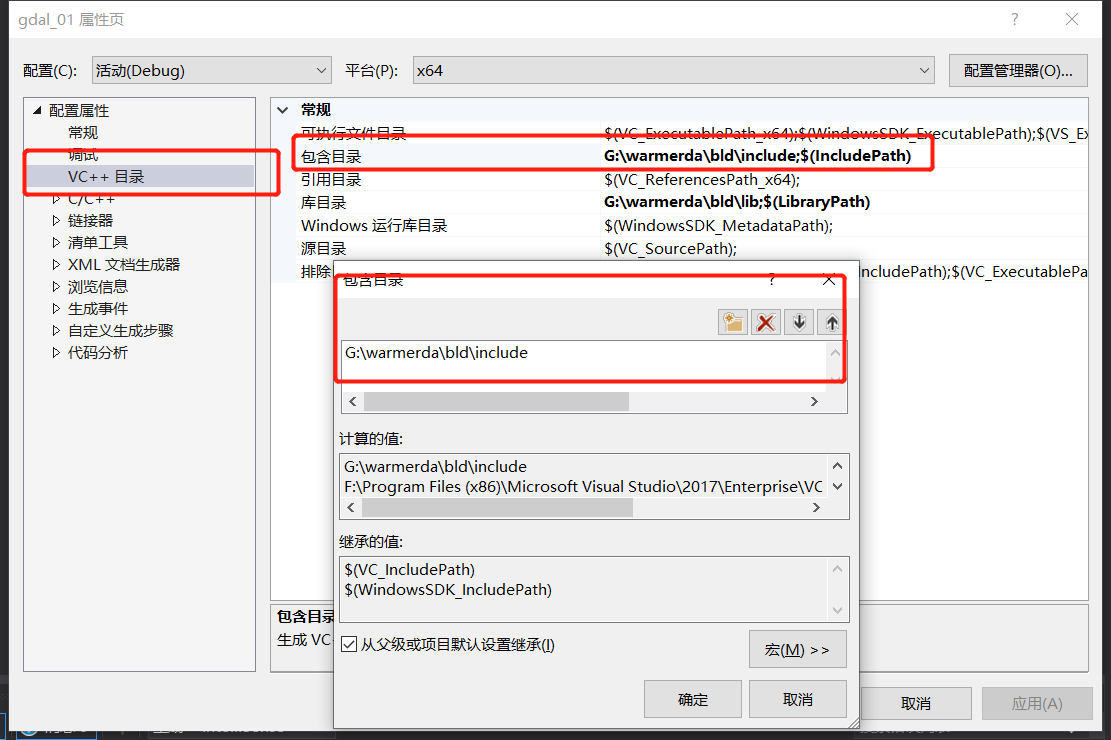Open the 平台 x64 dropdown

[x=673, y=70]
